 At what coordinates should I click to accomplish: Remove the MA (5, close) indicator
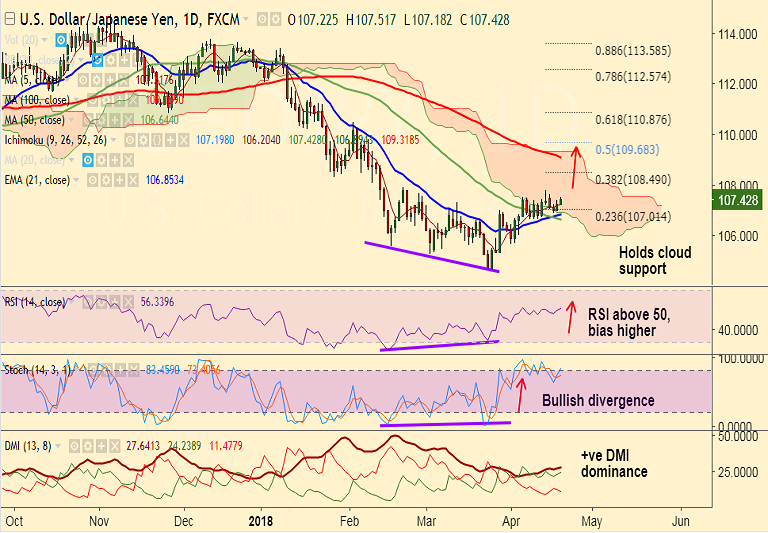123,80
